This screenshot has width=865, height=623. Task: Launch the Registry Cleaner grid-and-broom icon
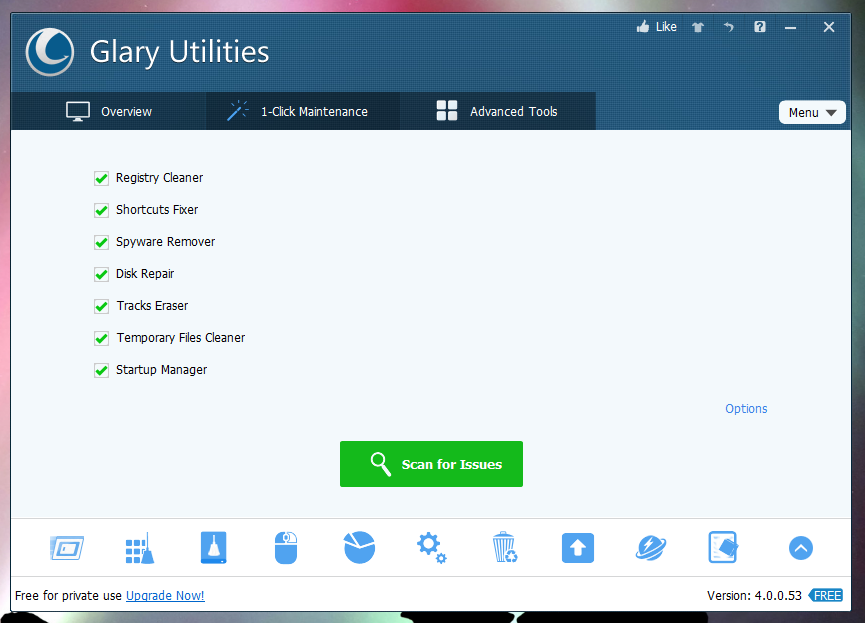[x=140, y=548]
